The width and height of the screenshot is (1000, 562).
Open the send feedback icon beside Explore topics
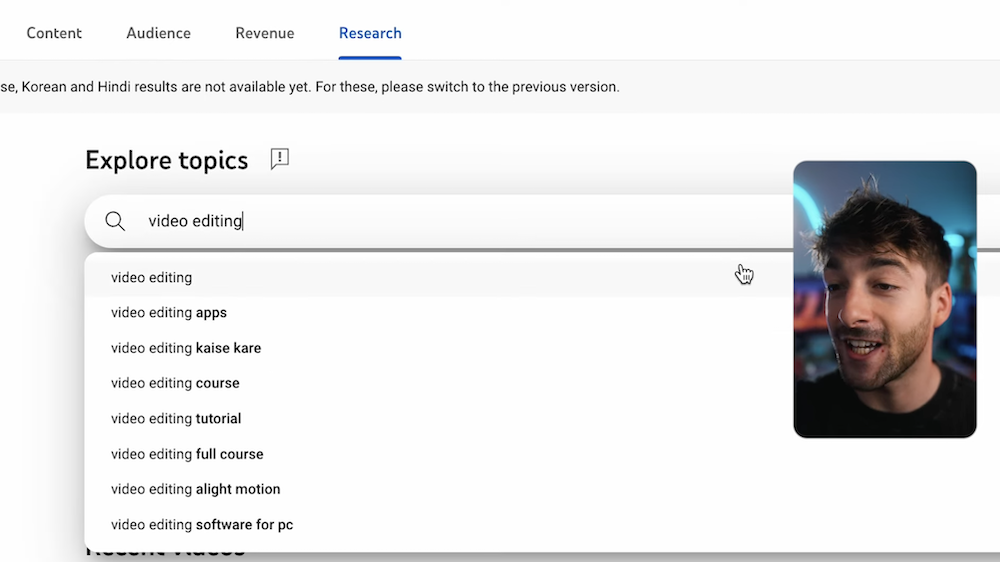pos(279,159)
